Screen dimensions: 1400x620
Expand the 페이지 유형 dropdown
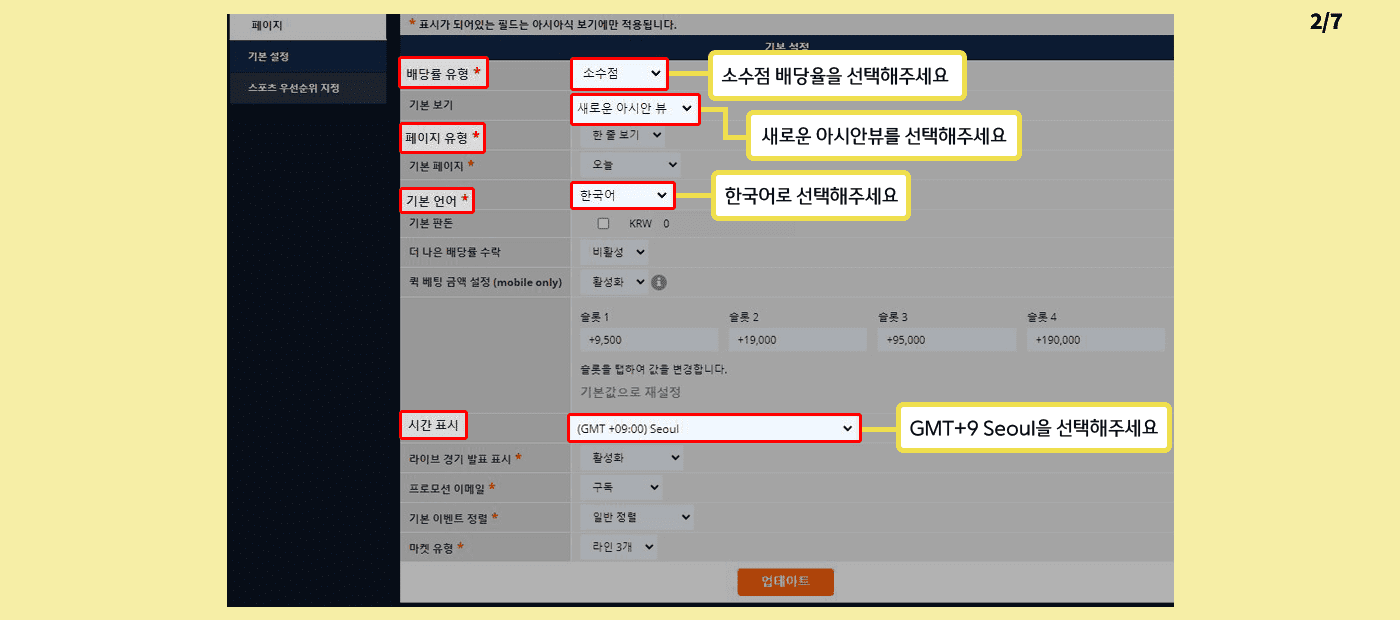(x=621, y=134)
